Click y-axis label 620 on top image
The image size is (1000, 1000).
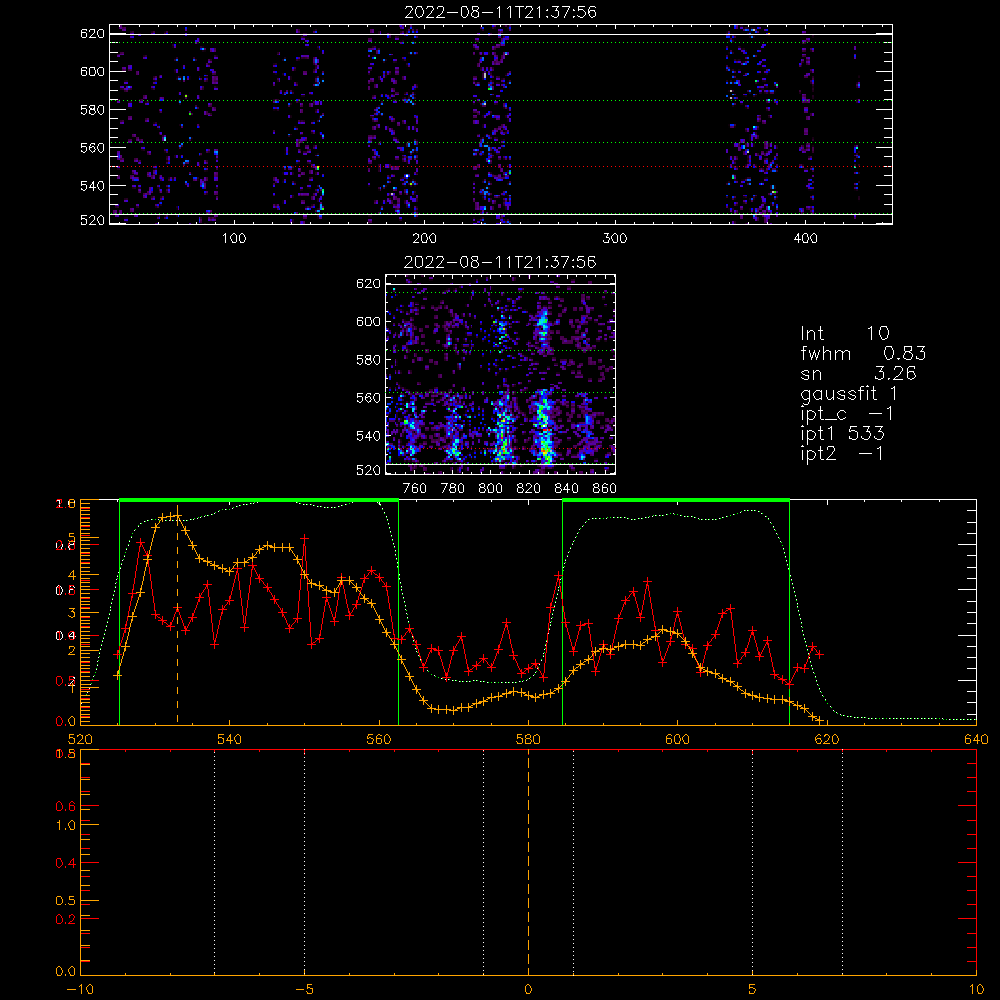tap(92, 33)
